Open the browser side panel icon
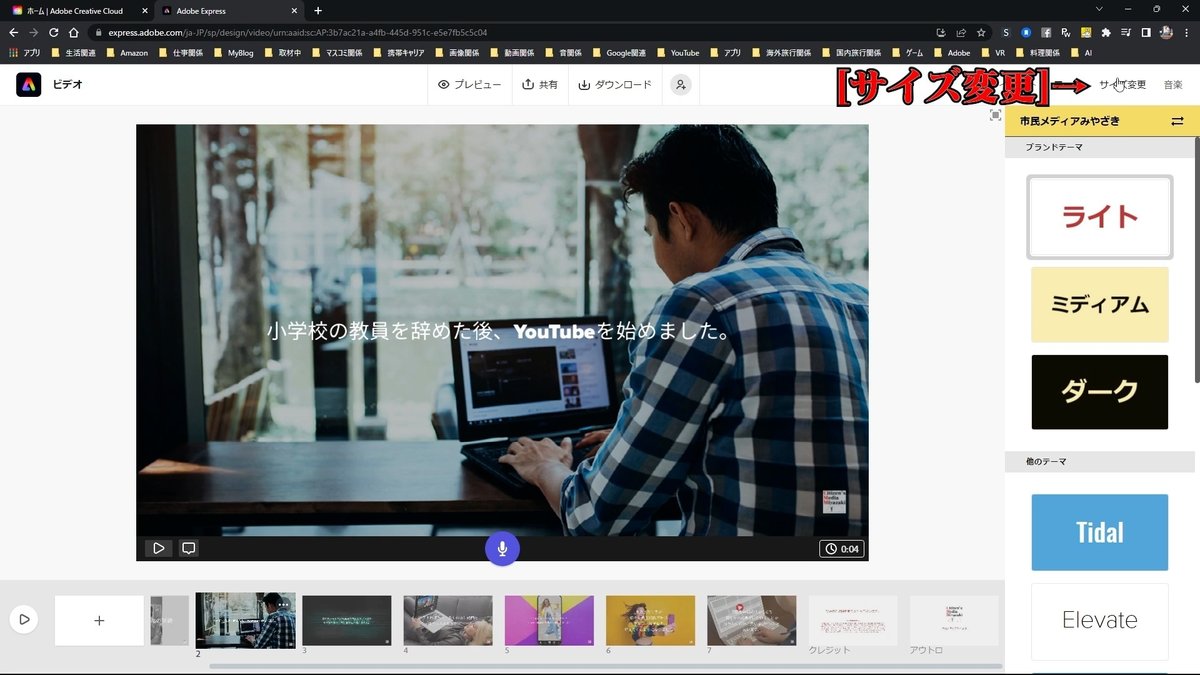The image size is (1200, 675). (x=1146, y=32)
